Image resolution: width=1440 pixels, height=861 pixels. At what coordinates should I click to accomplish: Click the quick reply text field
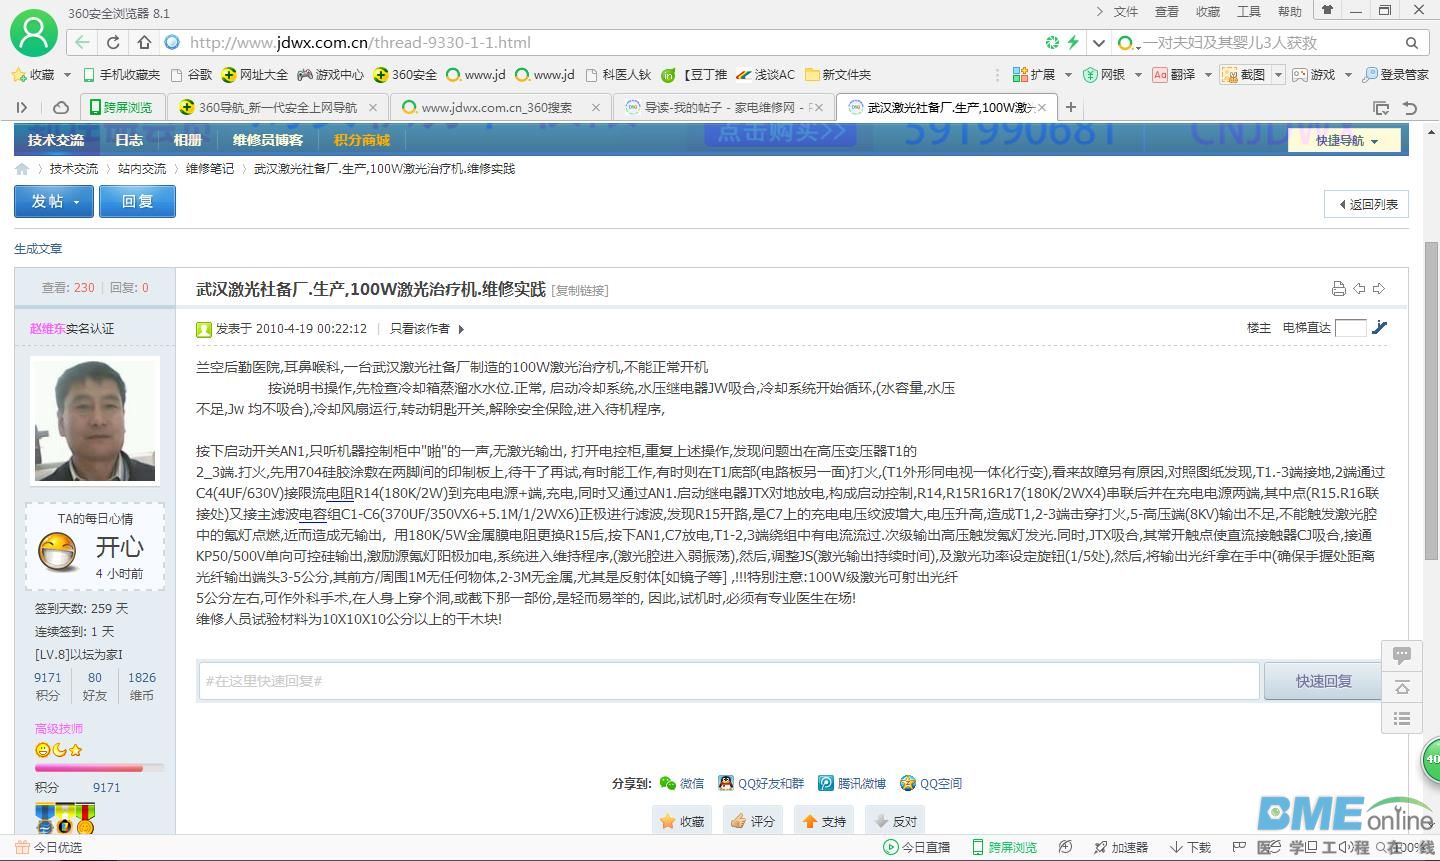tap(728, 681)
